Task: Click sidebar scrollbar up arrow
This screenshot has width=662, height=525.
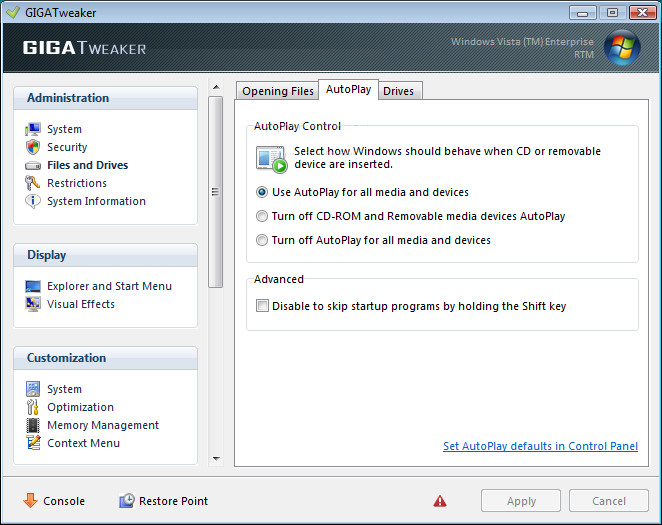Action: coord(216,87)
